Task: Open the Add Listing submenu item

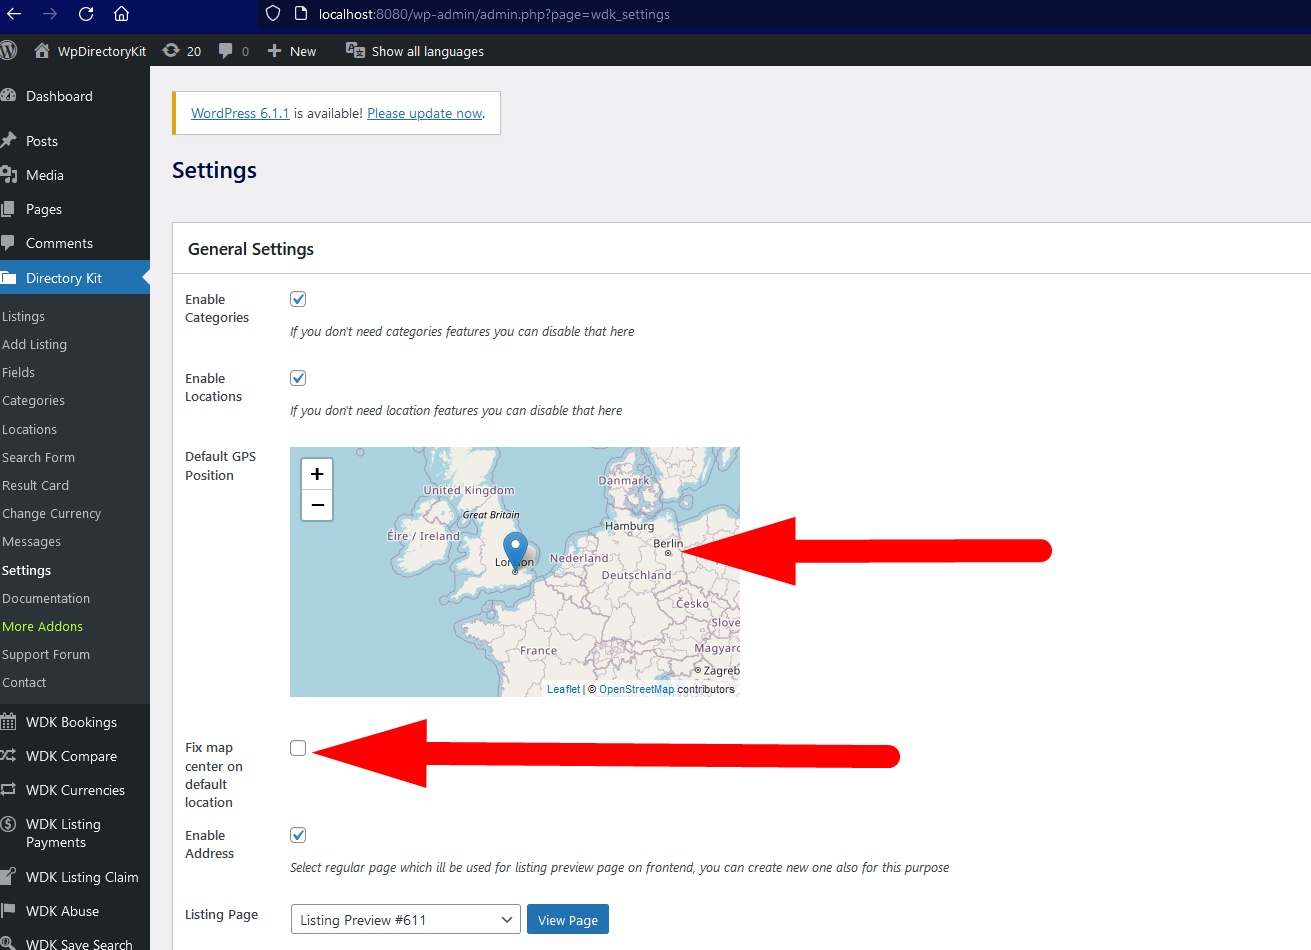Action: point(34,344)
